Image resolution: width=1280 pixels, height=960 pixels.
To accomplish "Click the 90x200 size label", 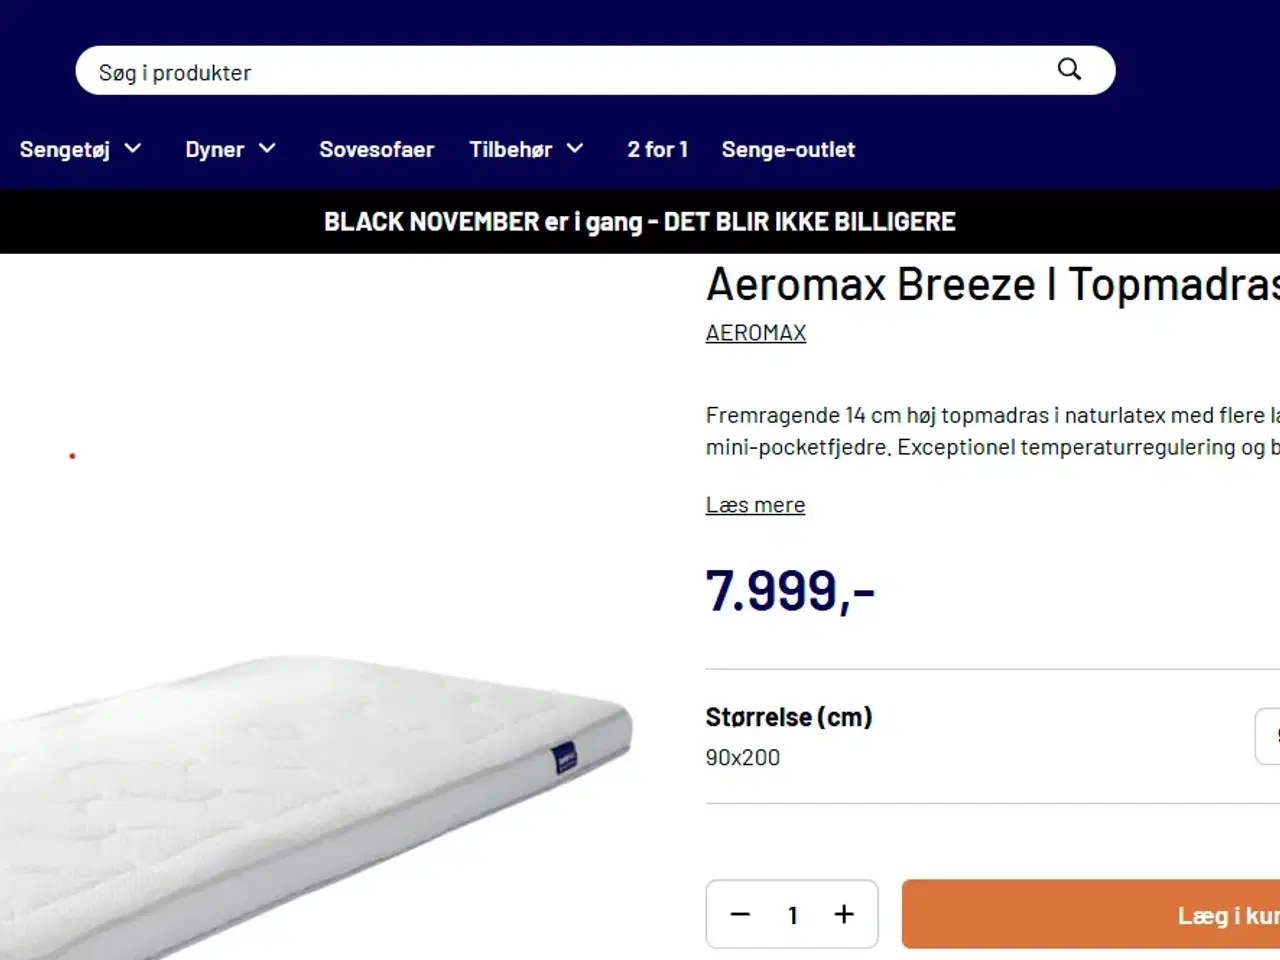I will coord(743,757).
